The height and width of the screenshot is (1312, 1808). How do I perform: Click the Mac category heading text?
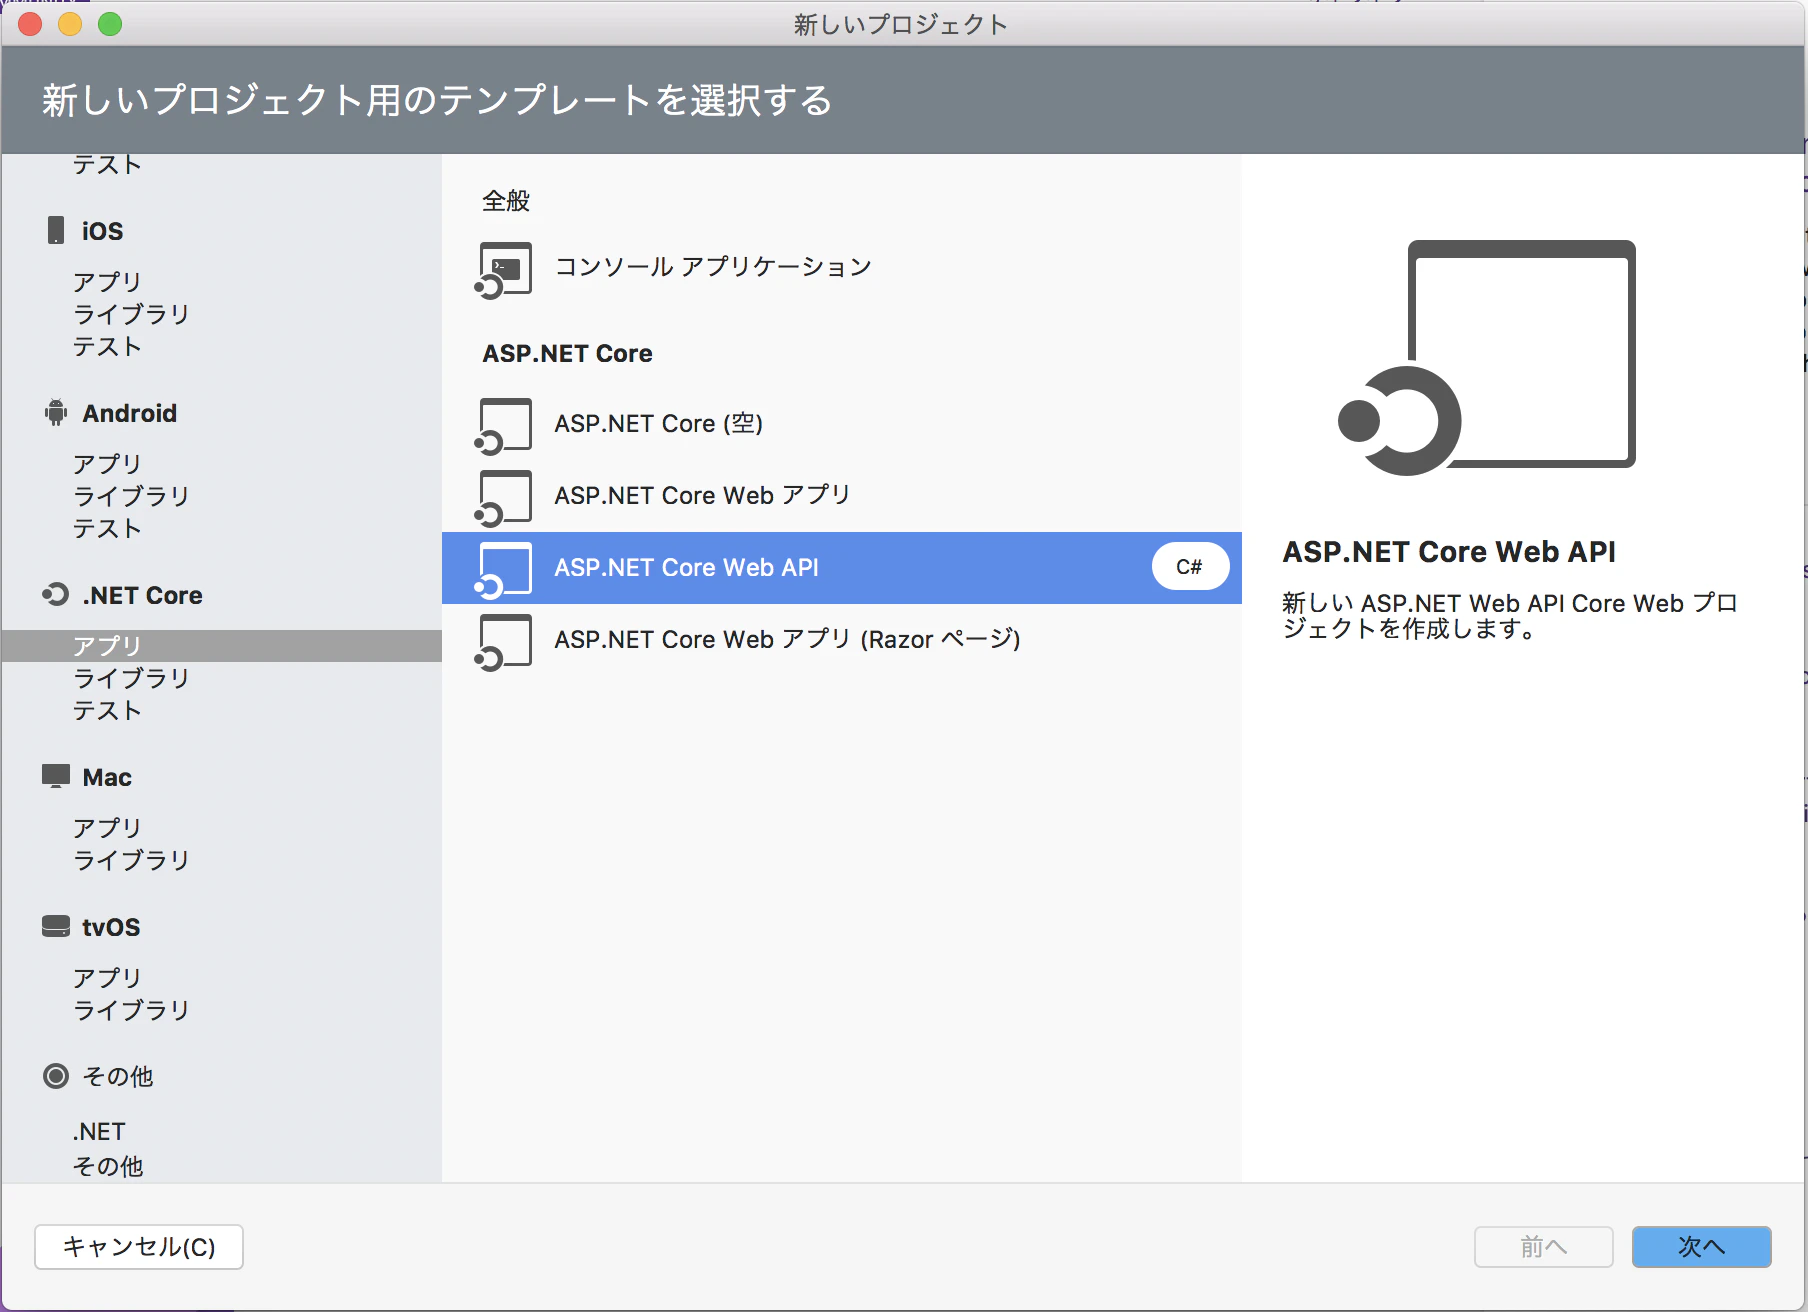(x=107, y=777)
